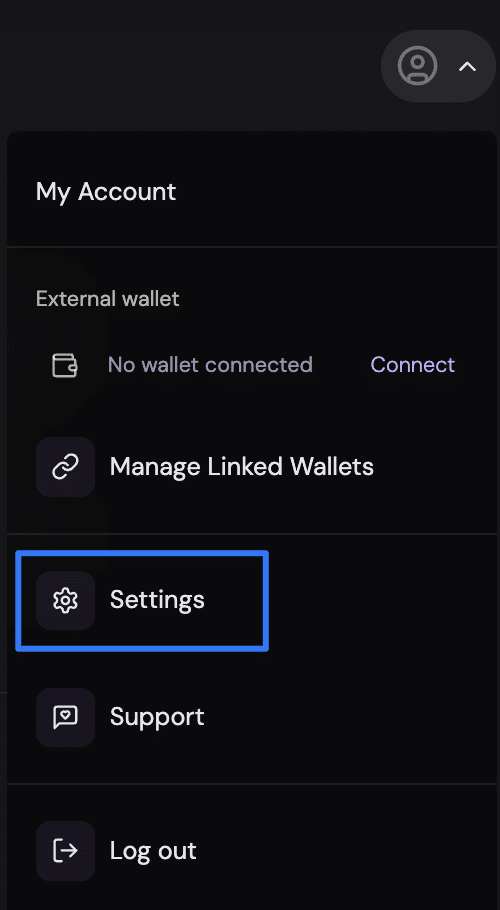Select the Log out text
This screenshot has width=500, height=910.
[153, 851]
